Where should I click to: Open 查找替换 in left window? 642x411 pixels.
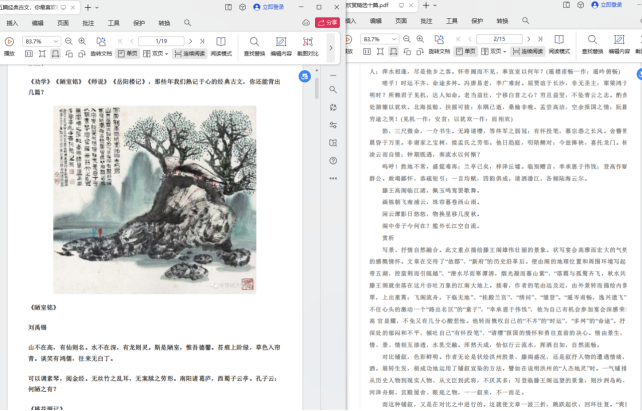(254, 46)
